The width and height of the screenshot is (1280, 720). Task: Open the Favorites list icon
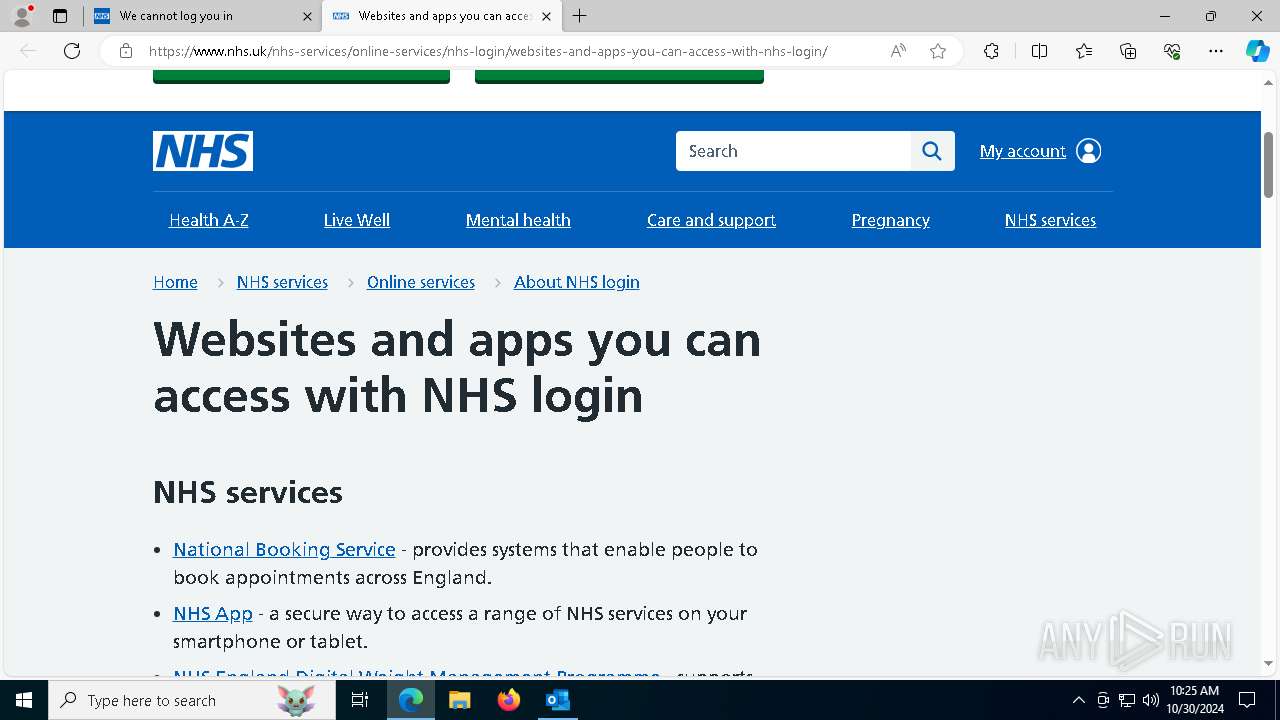click(x=1084, y=51)
